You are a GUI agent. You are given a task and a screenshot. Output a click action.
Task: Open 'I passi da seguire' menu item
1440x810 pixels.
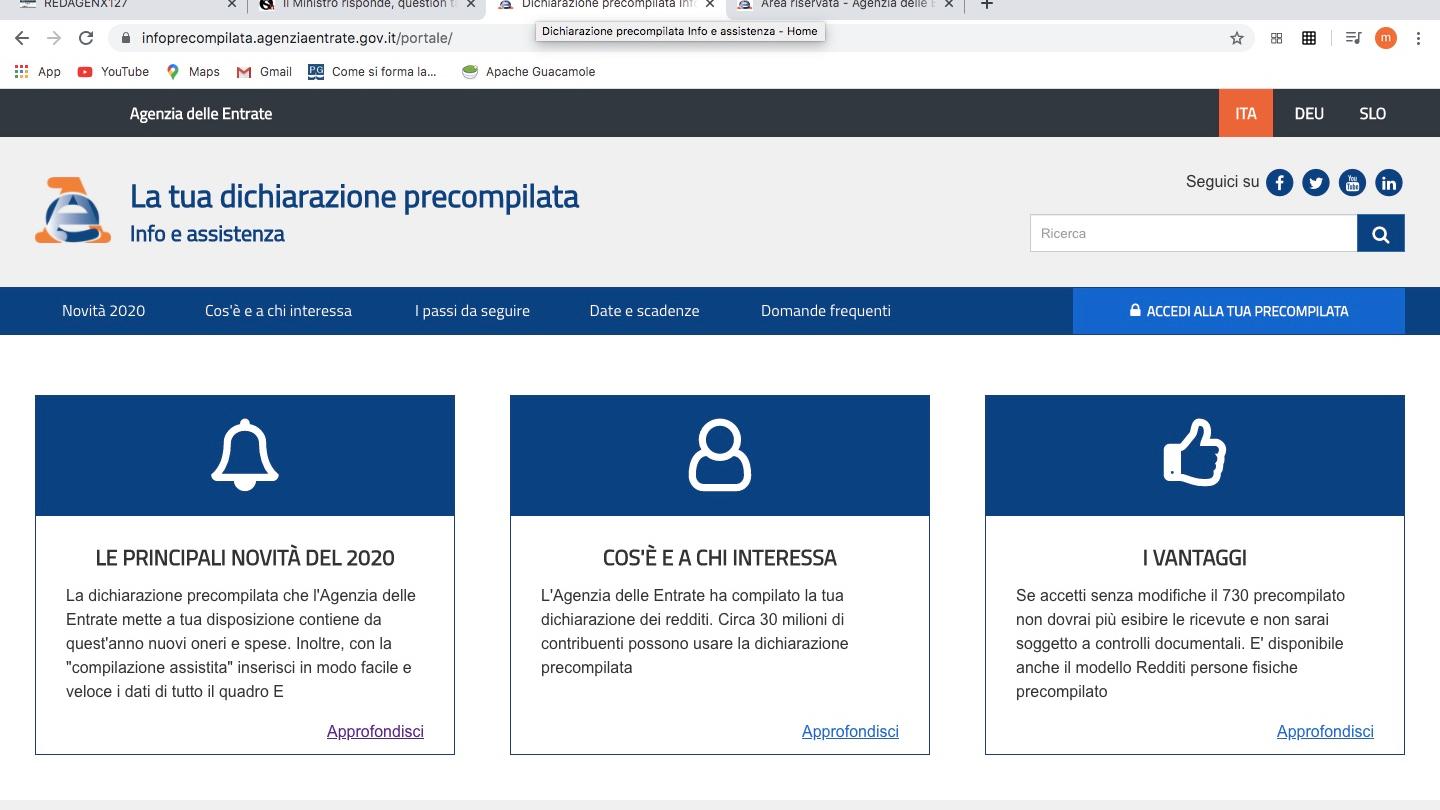(472, 310)
